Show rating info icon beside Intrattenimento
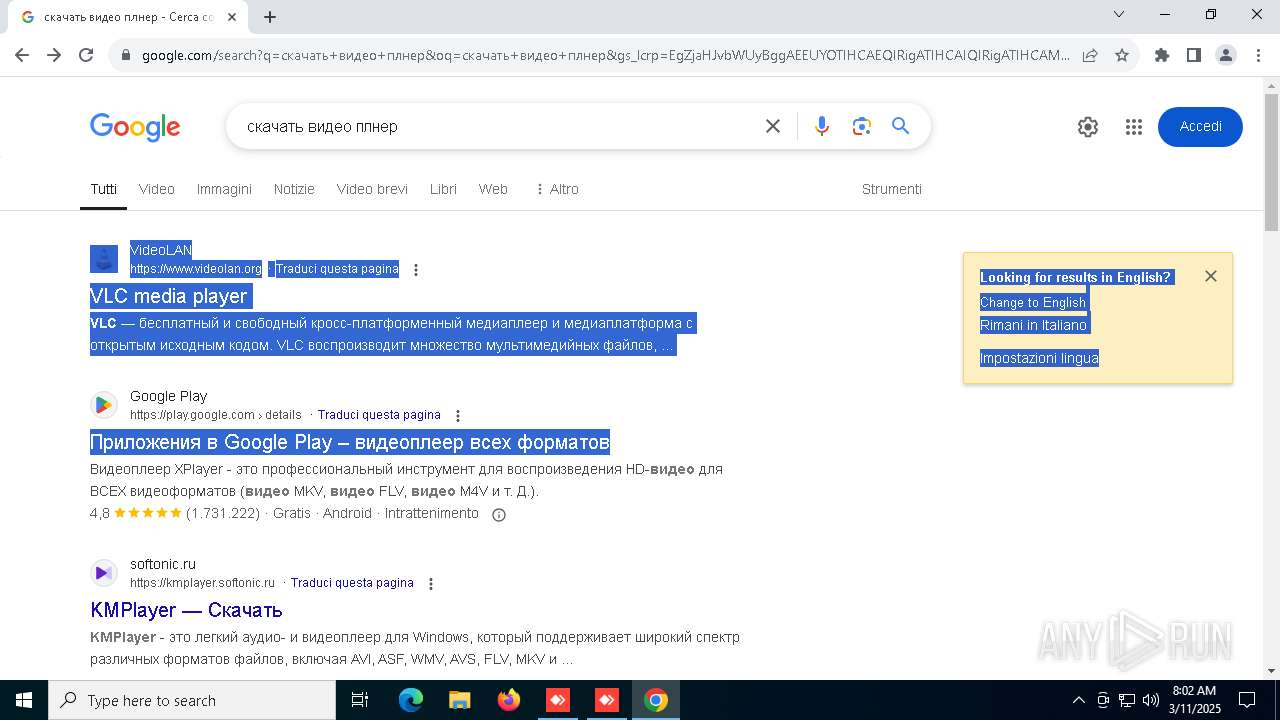The height and width of the screenshot is (720, 1280). 499,515
